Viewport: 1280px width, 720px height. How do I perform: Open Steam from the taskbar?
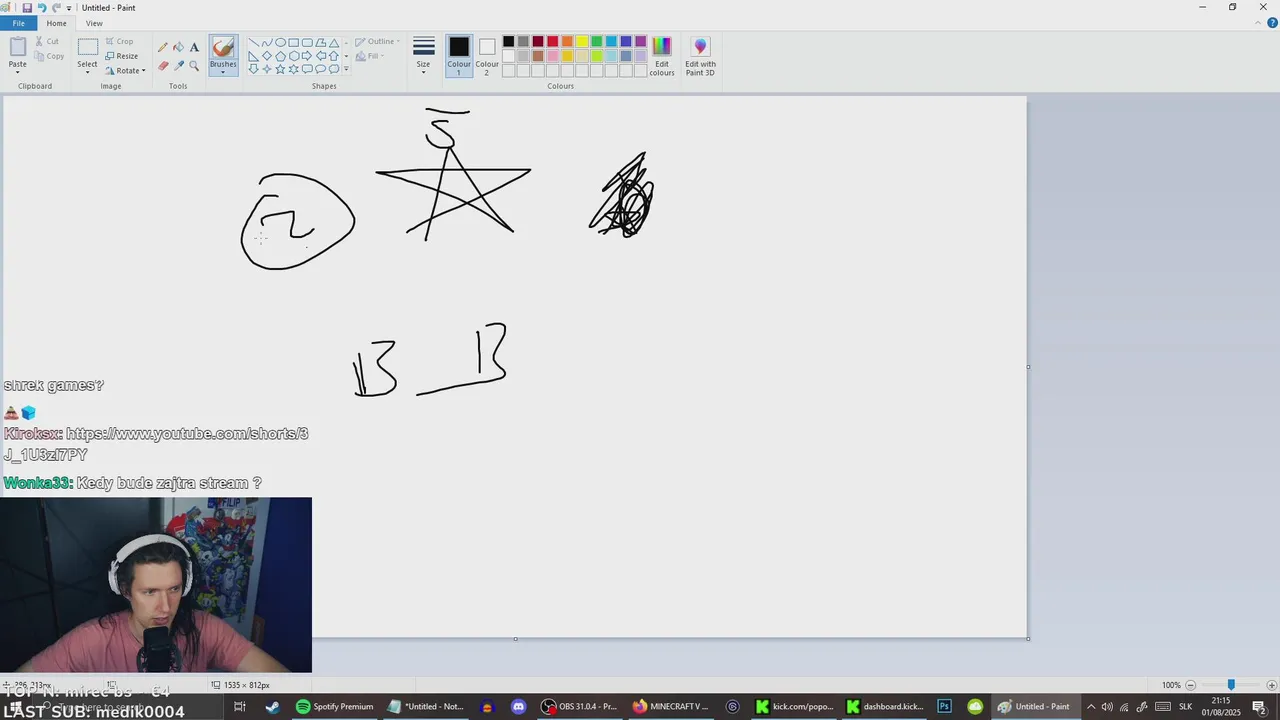point(272,707)
